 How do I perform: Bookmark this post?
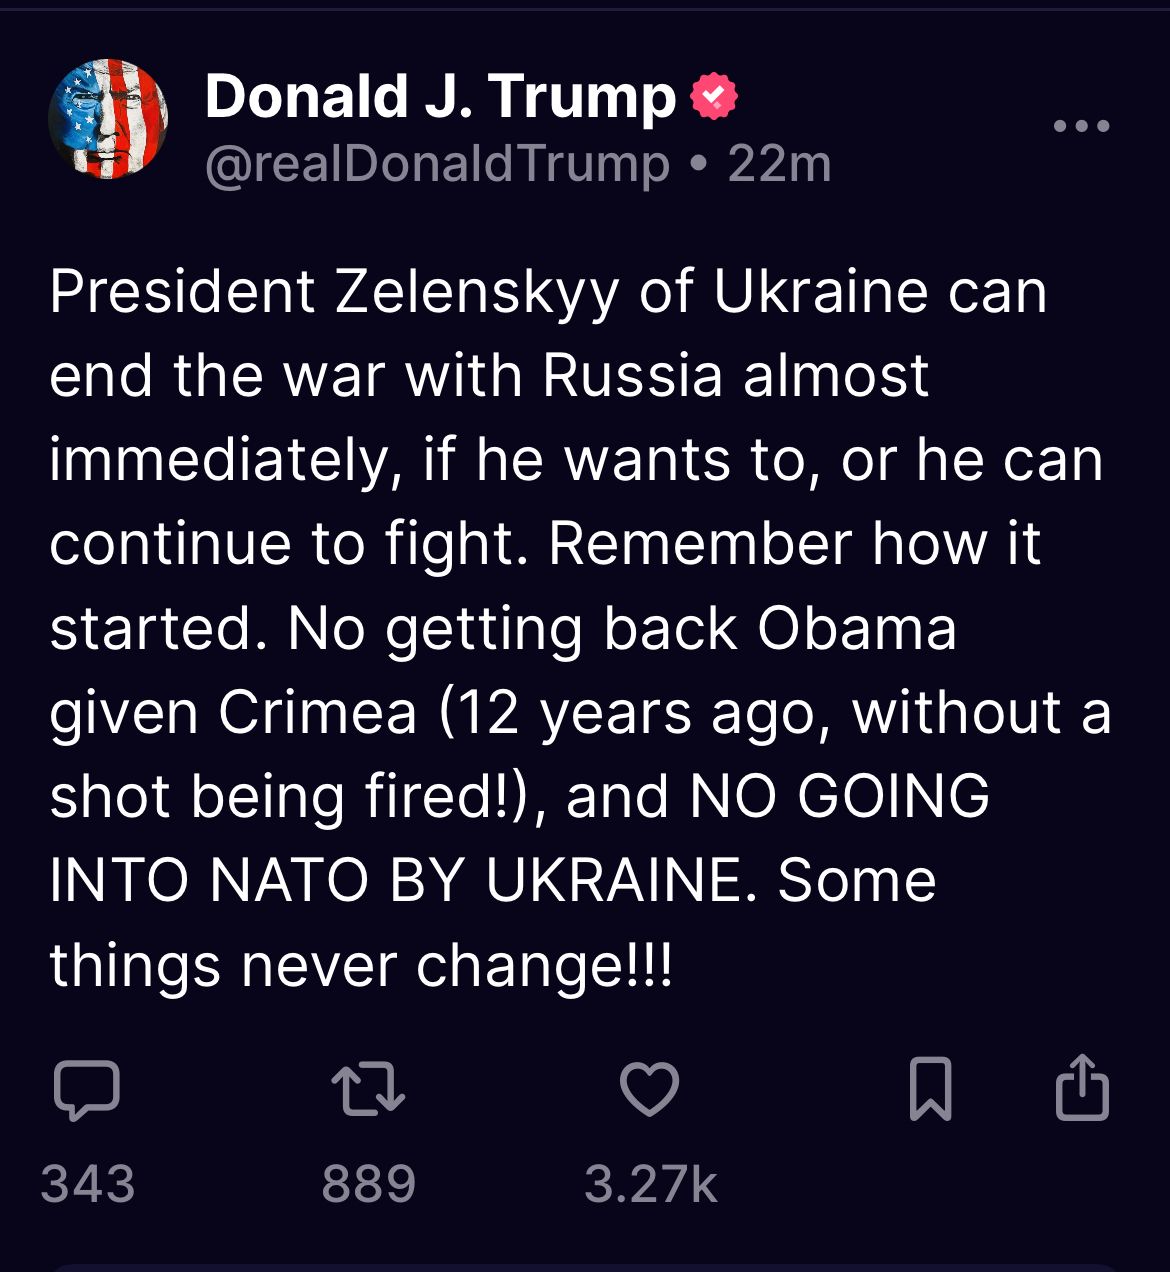(931, 1088)
